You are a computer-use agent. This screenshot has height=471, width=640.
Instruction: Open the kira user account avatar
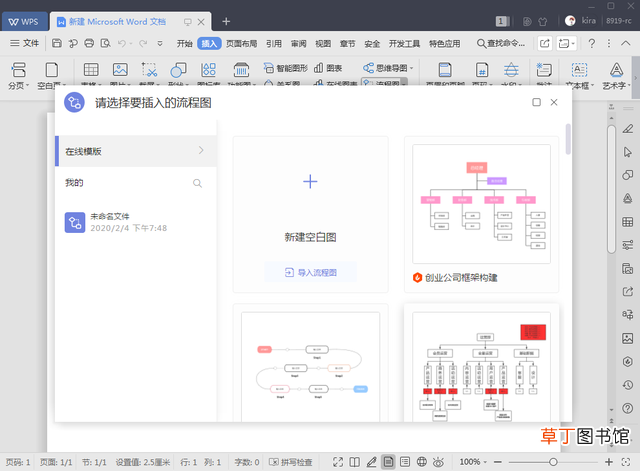point(570,21)
